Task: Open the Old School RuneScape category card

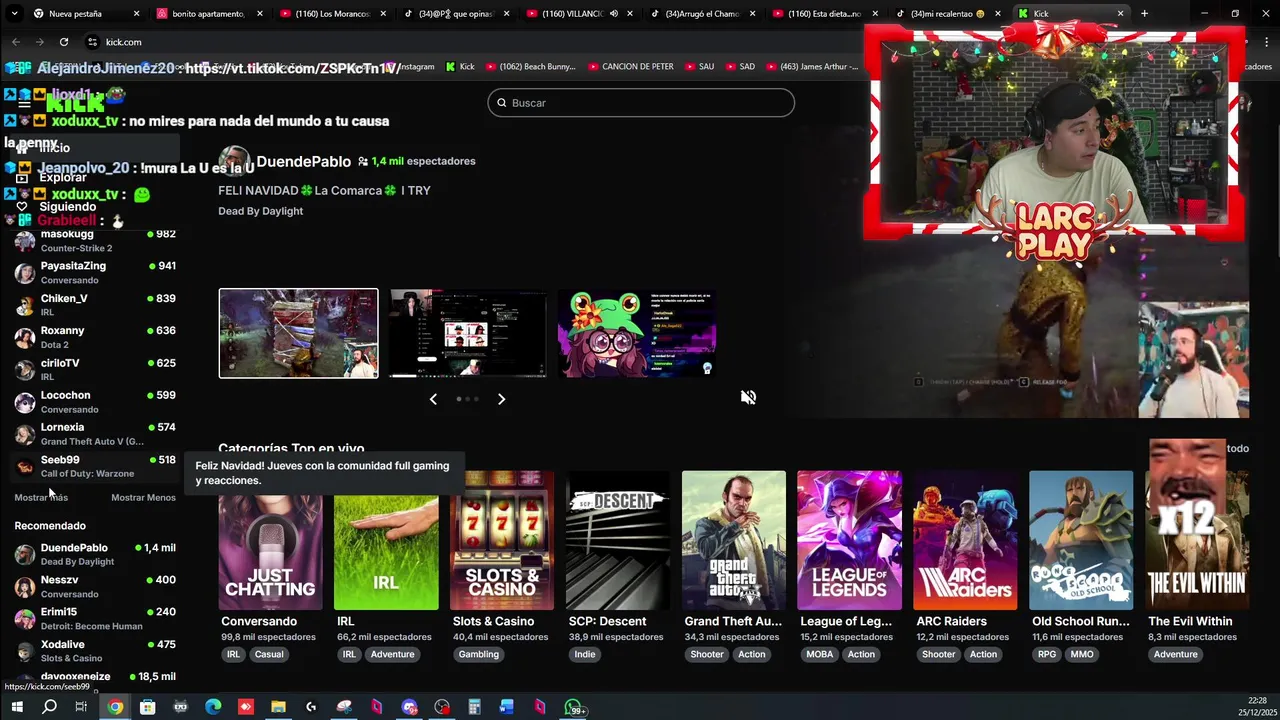Action: coord(1081,540)
